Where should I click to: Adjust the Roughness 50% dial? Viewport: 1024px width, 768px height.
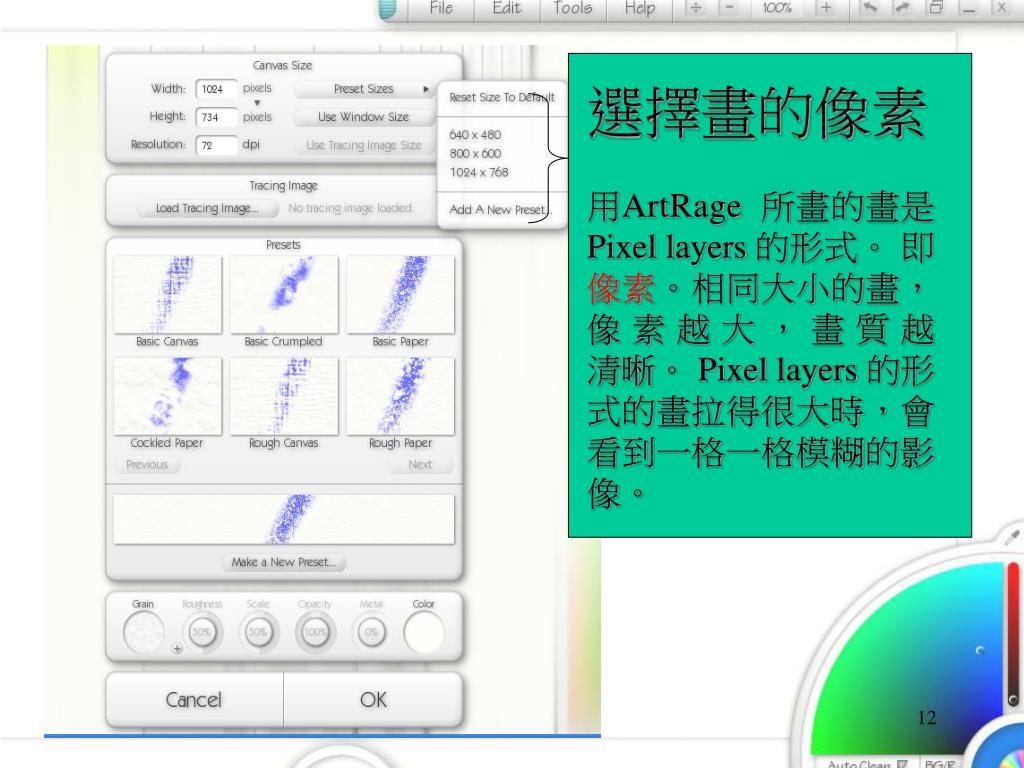coord(202,632)
